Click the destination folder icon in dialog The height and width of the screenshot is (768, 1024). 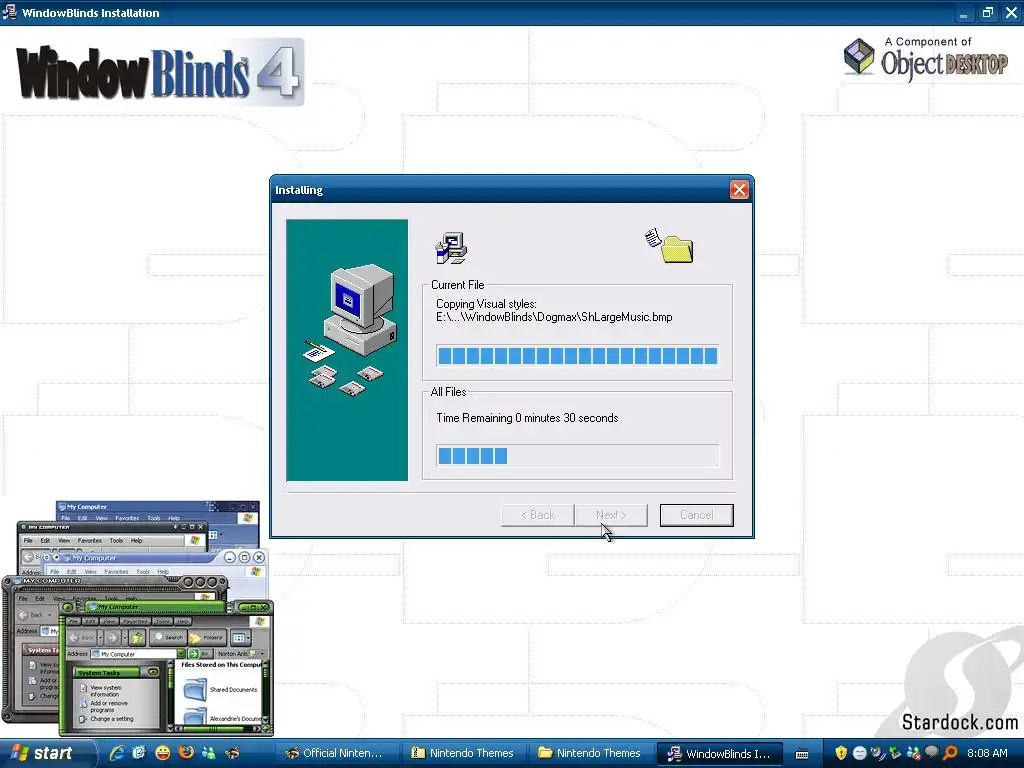669,246
